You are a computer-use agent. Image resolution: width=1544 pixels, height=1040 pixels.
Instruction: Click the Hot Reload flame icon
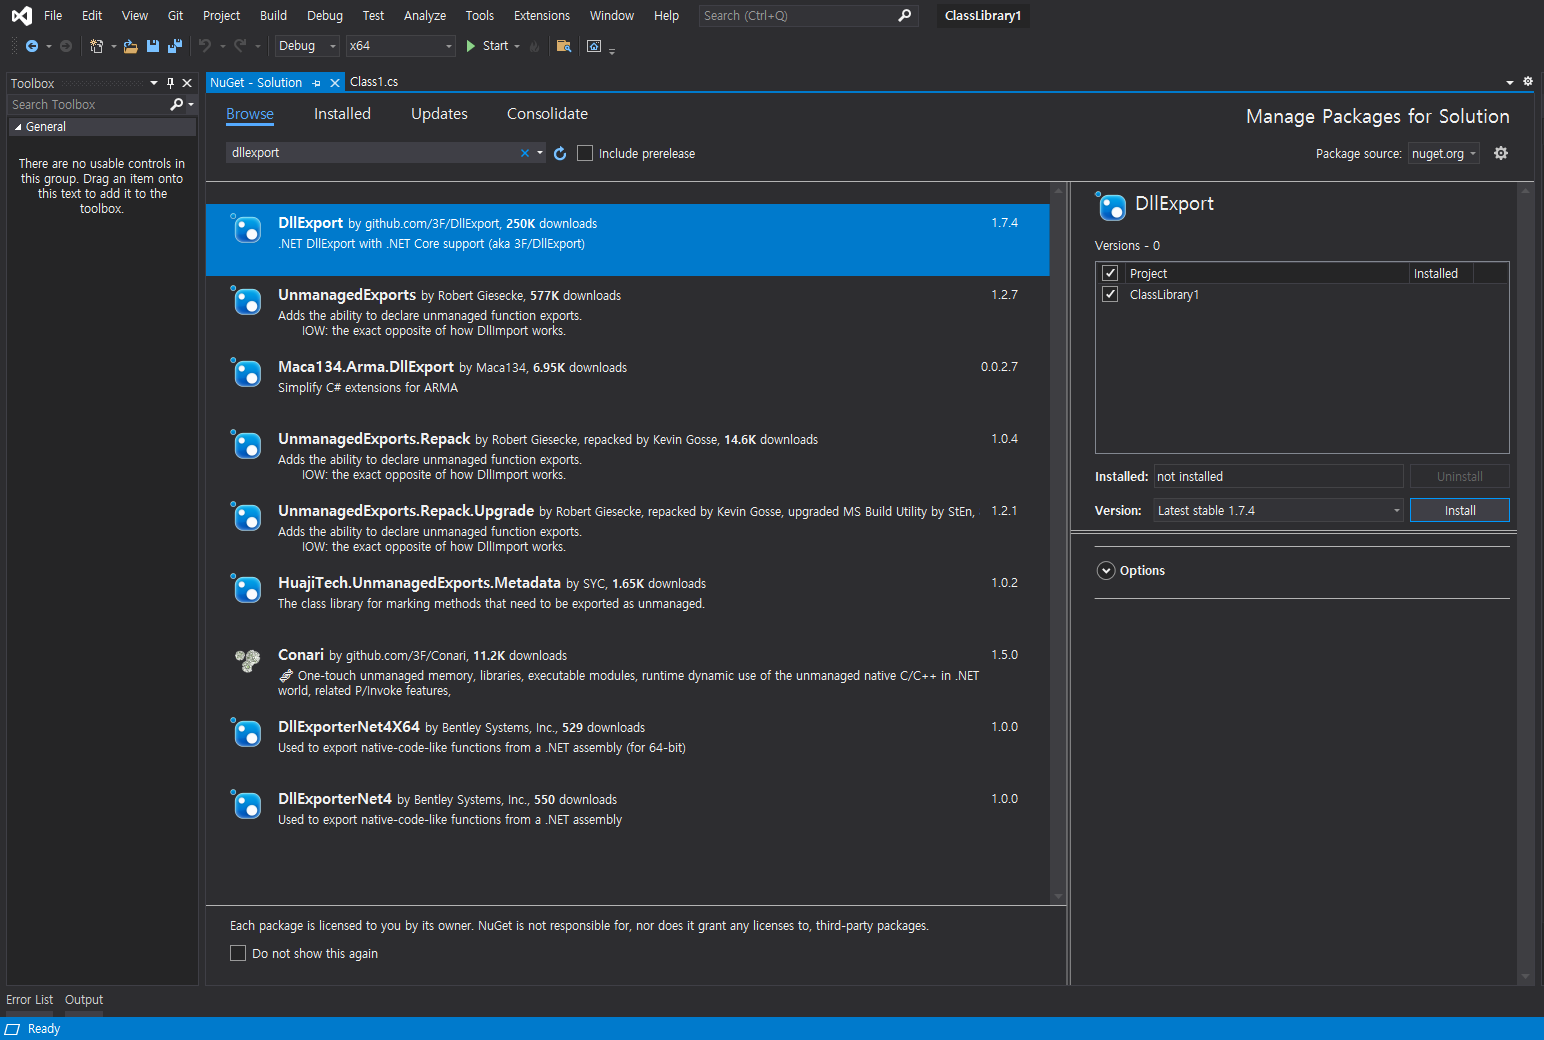535,46
